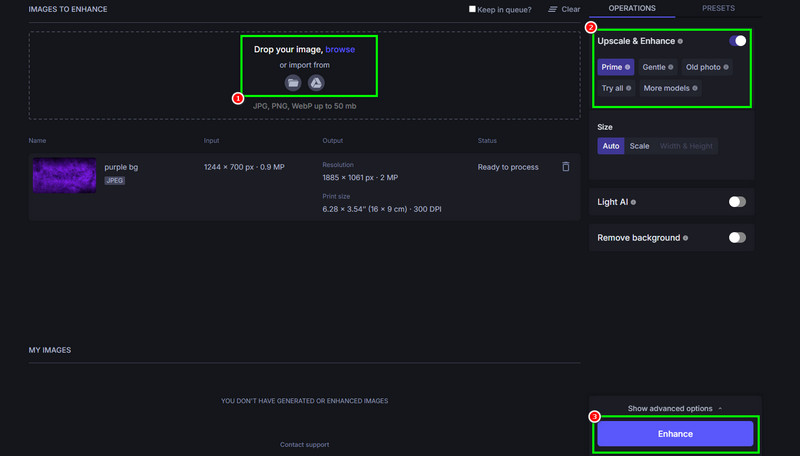Screen dimensions: 800x456
Task: Set Size mode to Scale
Action: click(639, 146)
